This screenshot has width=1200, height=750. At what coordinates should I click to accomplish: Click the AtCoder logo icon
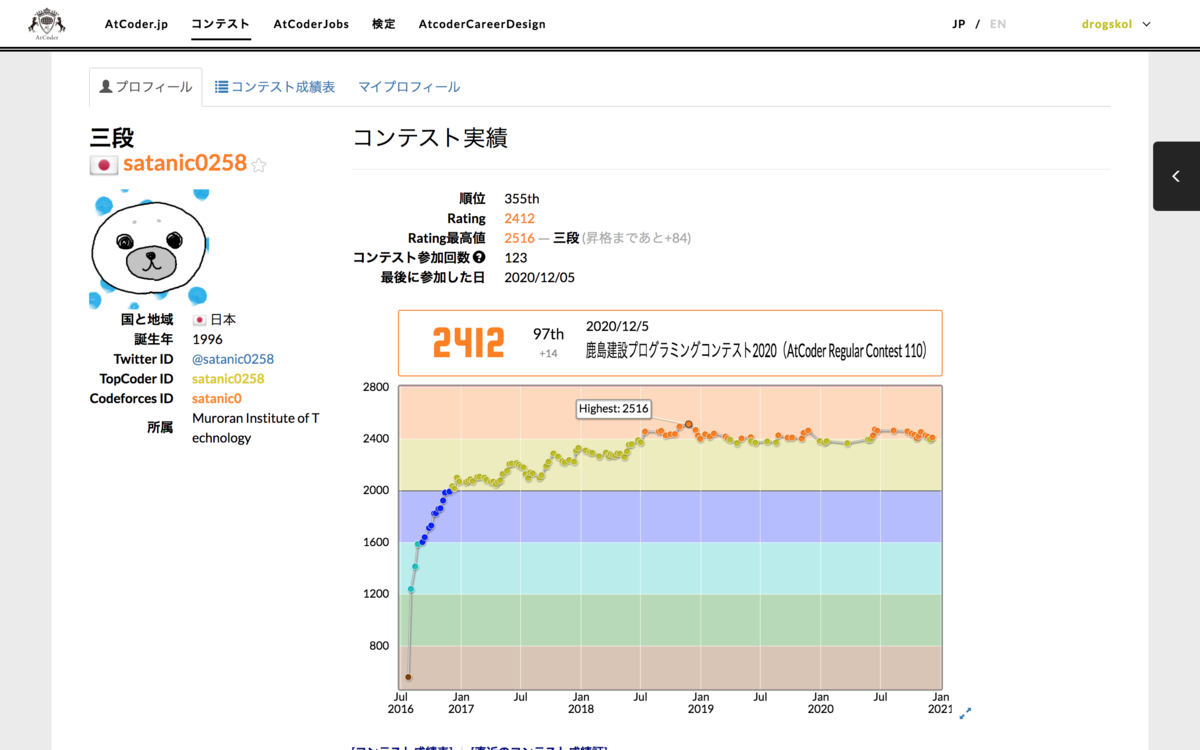coord(46,24)
